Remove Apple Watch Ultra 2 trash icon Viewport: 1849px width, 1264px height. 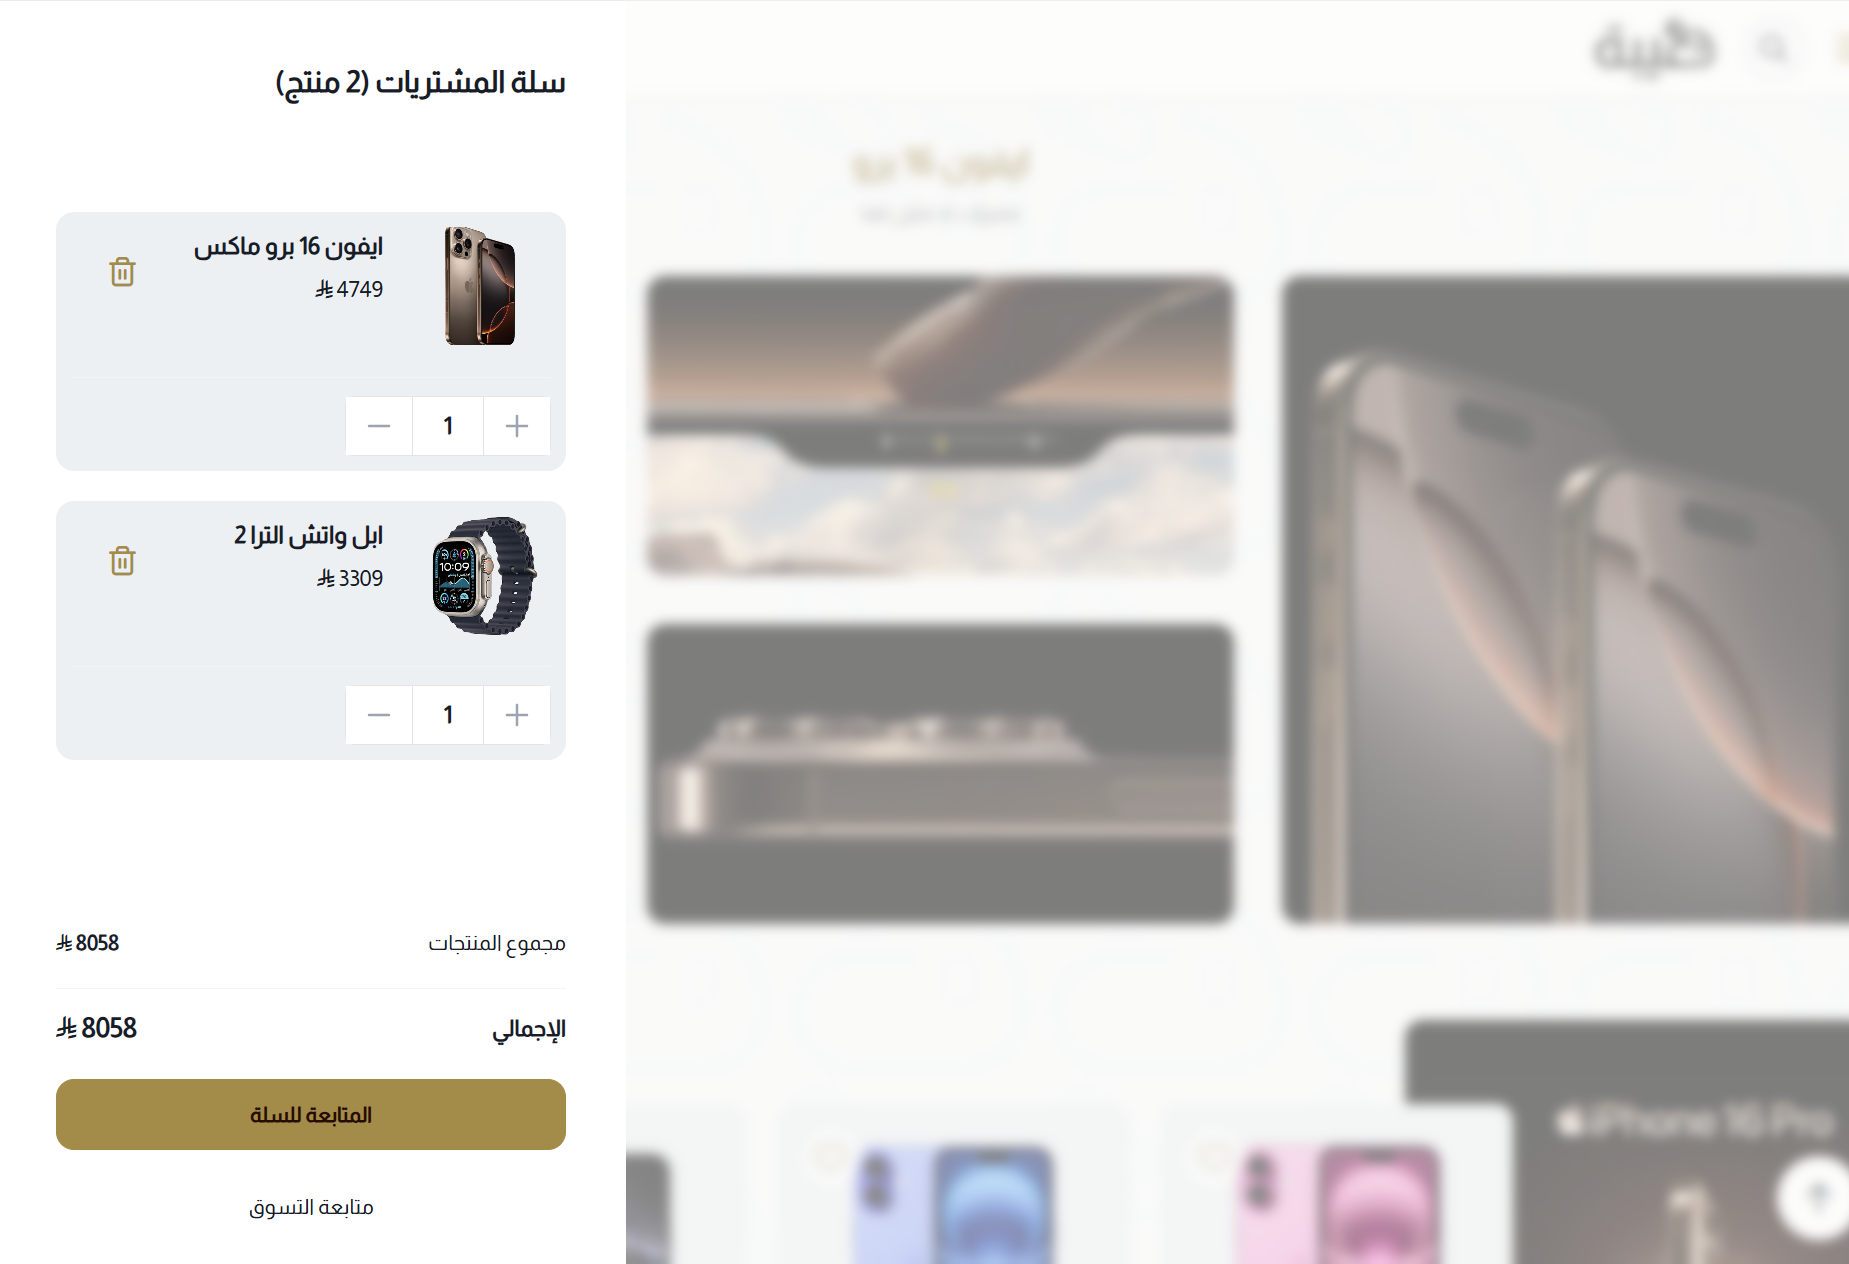(x=122, y=561)
